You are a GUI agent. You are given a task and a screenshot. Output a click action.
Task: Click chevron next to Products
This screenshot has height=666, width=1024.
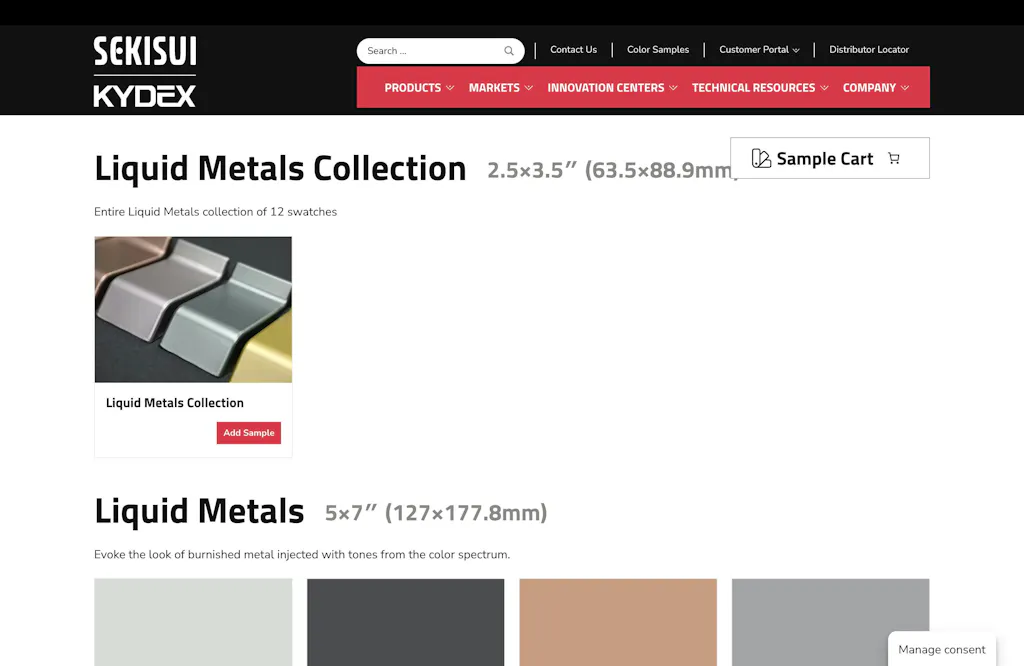pos(450,87)
